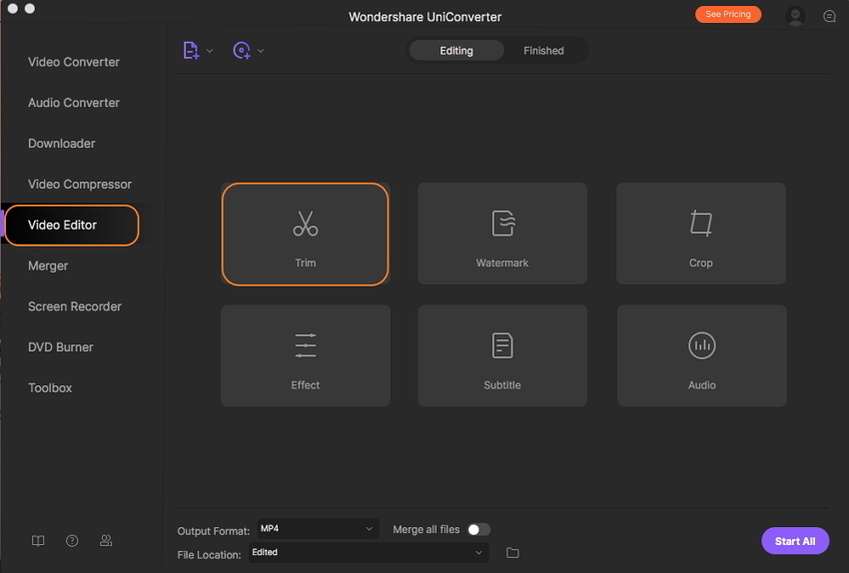This screenshot has height=573, width=849.
Task: Switch to the Finished tab
Action: (x=543, y=51)
